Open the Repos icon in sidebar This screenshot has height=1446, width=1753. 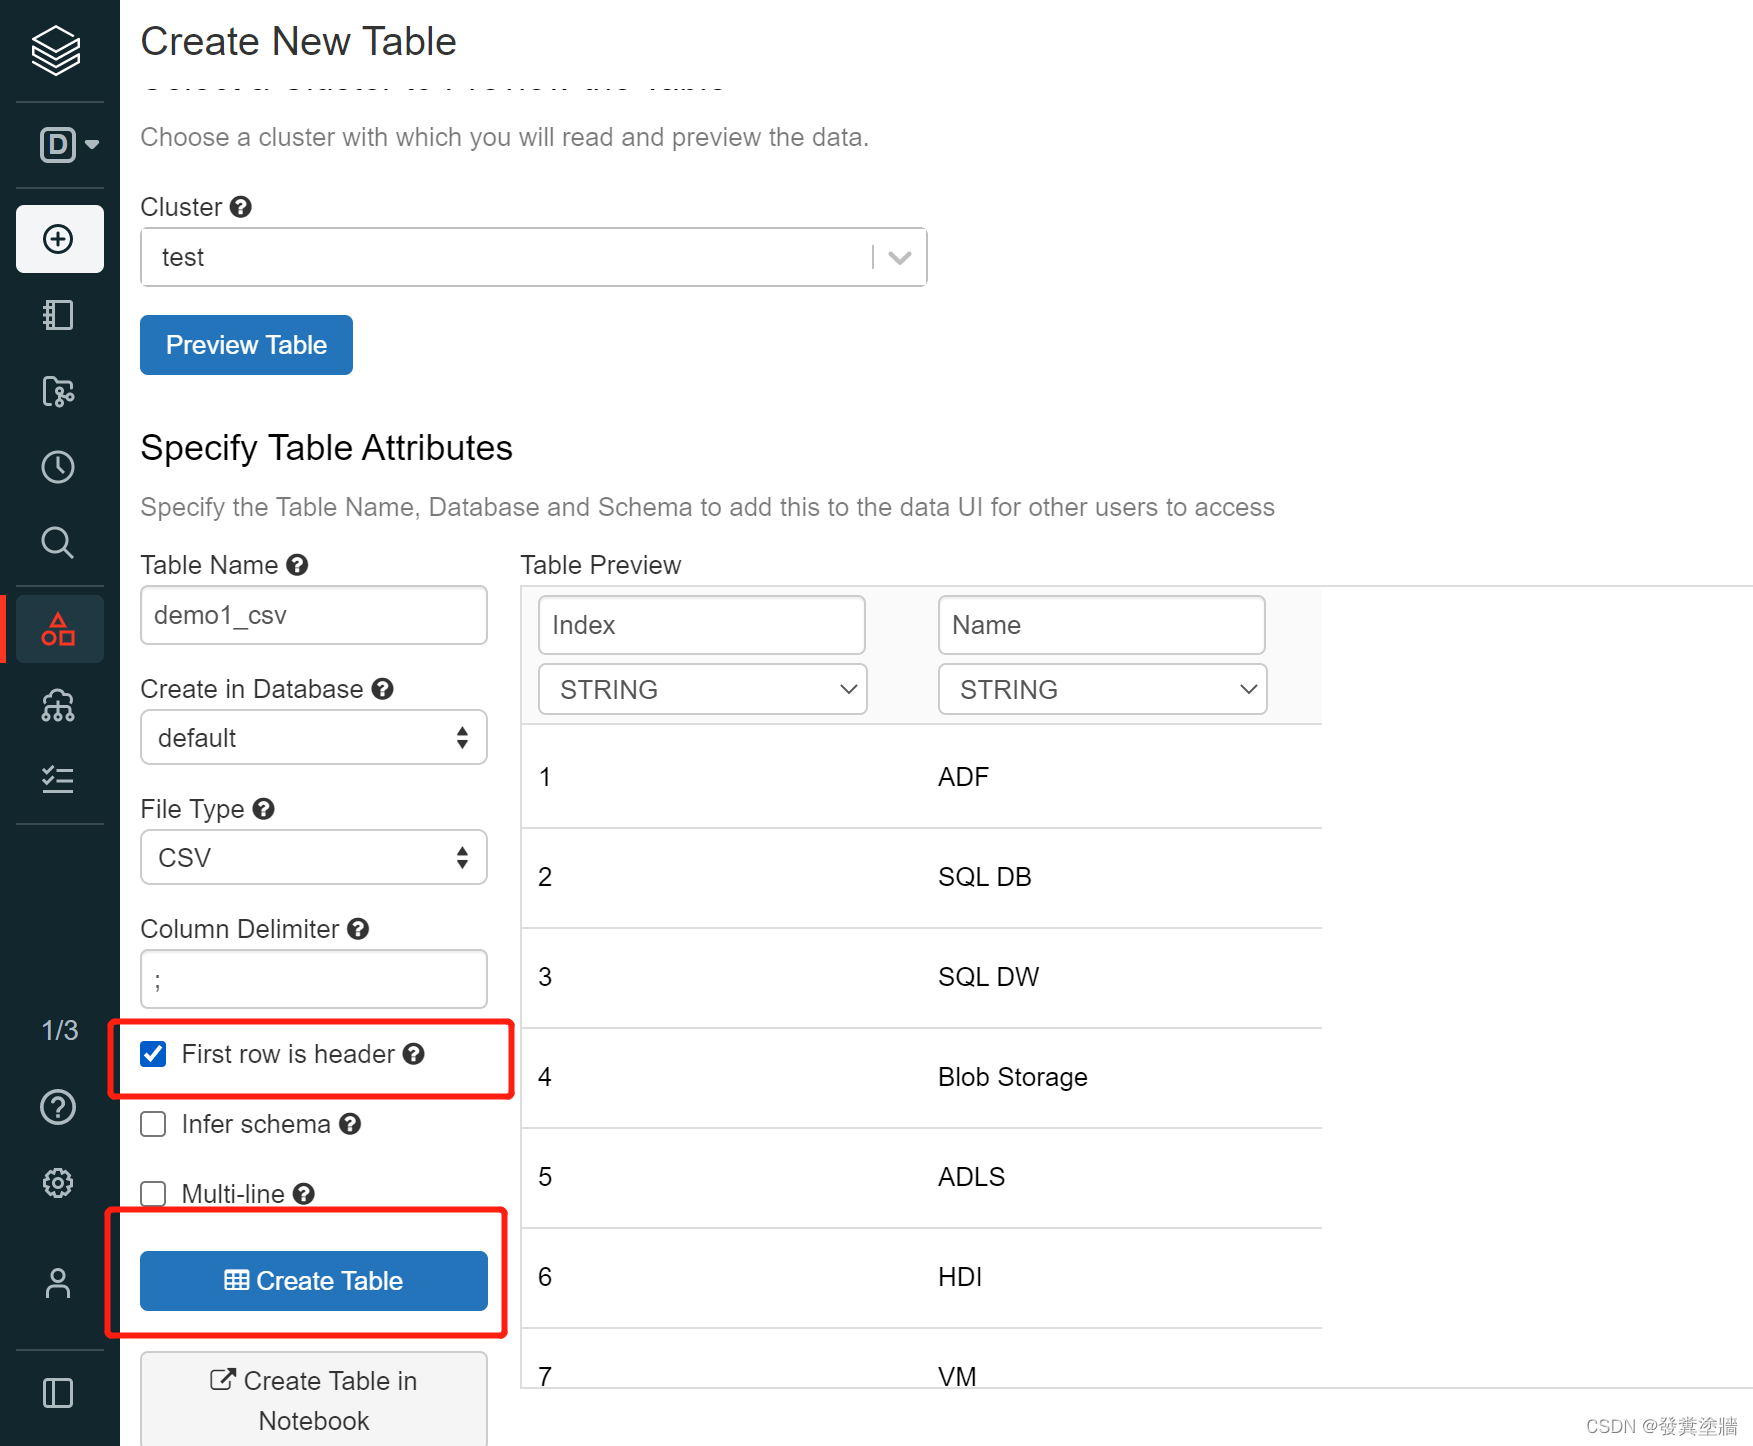coord(58,391)
